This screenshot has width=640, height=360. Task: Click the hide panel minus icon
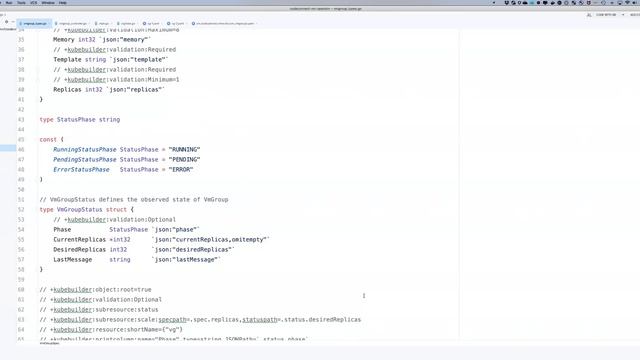point(13,22)
